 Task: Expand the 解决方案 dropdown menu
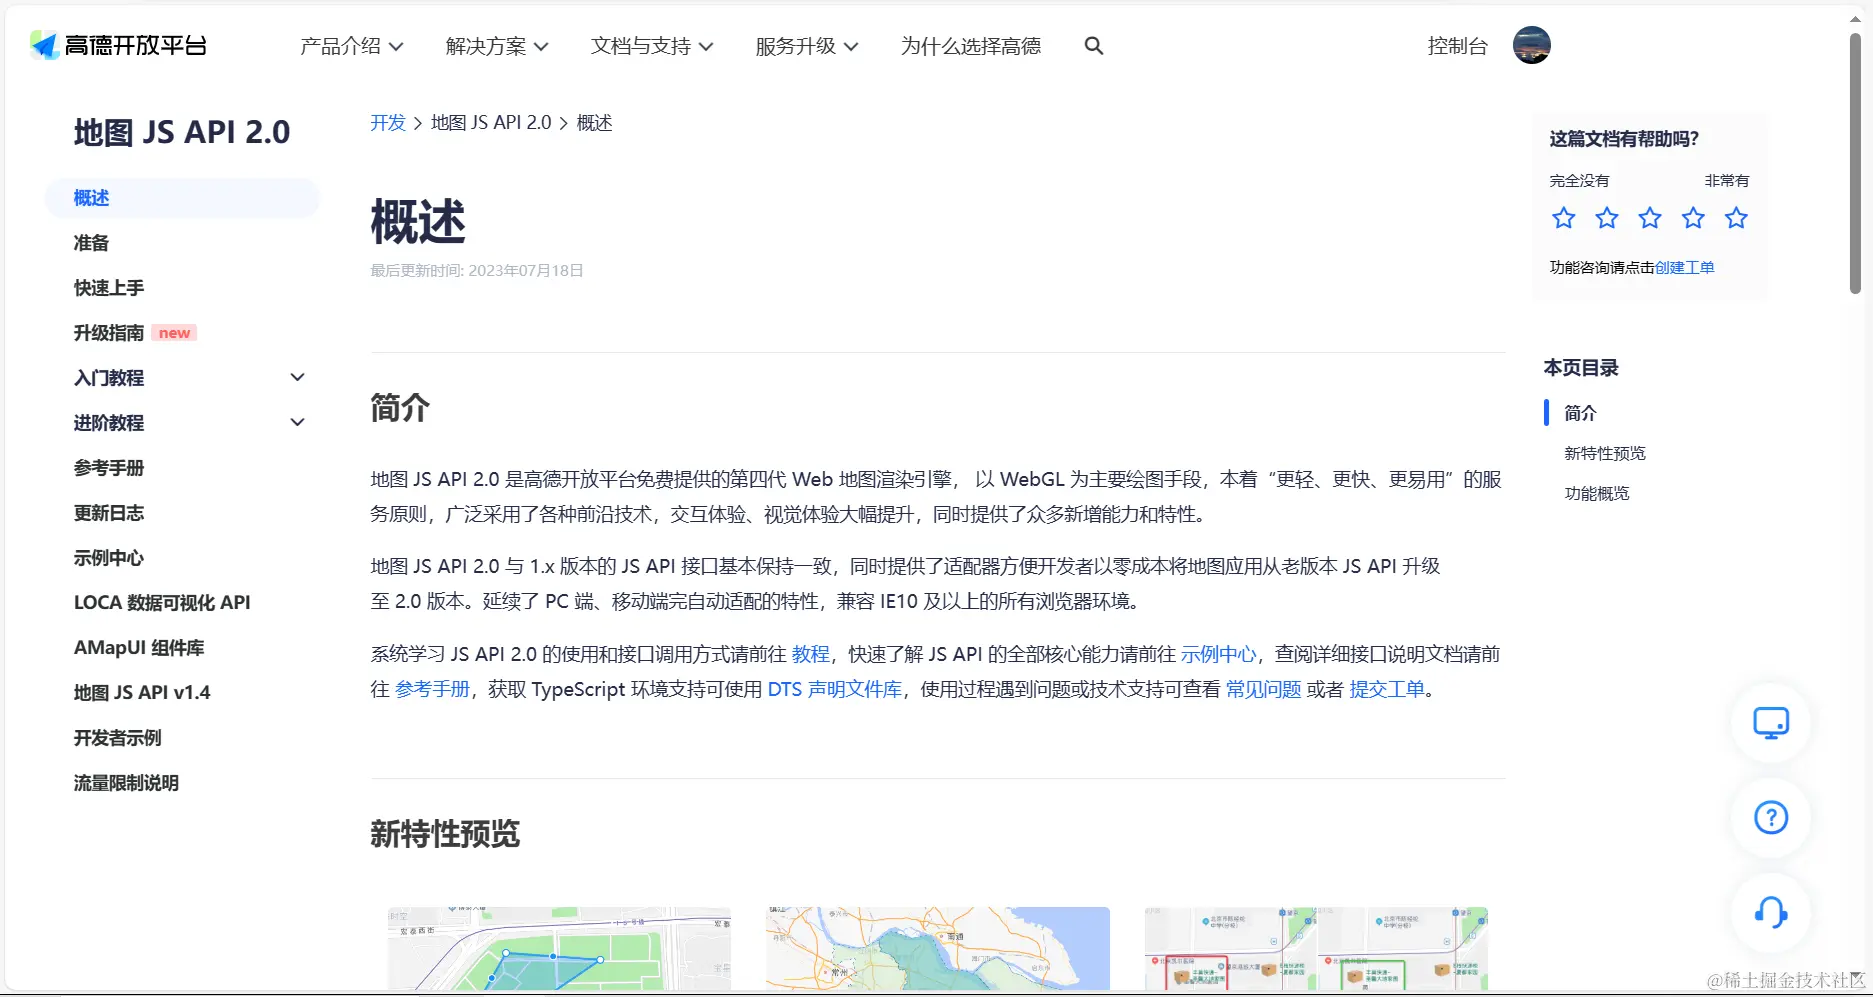[x=497, y=46]
